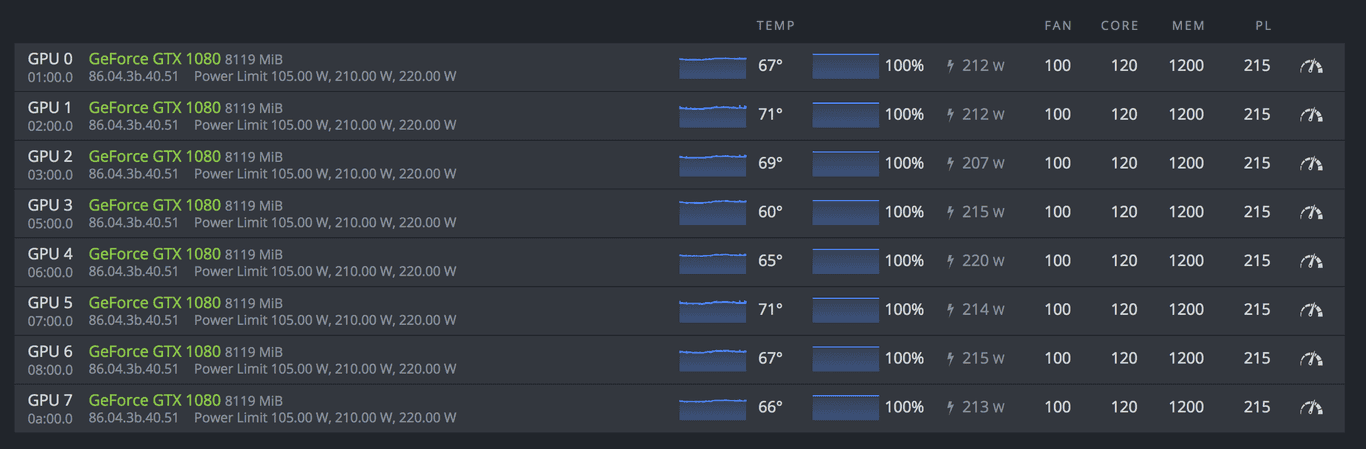Image resolution: width=1366 pixels, height=449 pixels.
Task: Click GPU 3 speedometer overclock icon
Action: (x=1310, y=212)
